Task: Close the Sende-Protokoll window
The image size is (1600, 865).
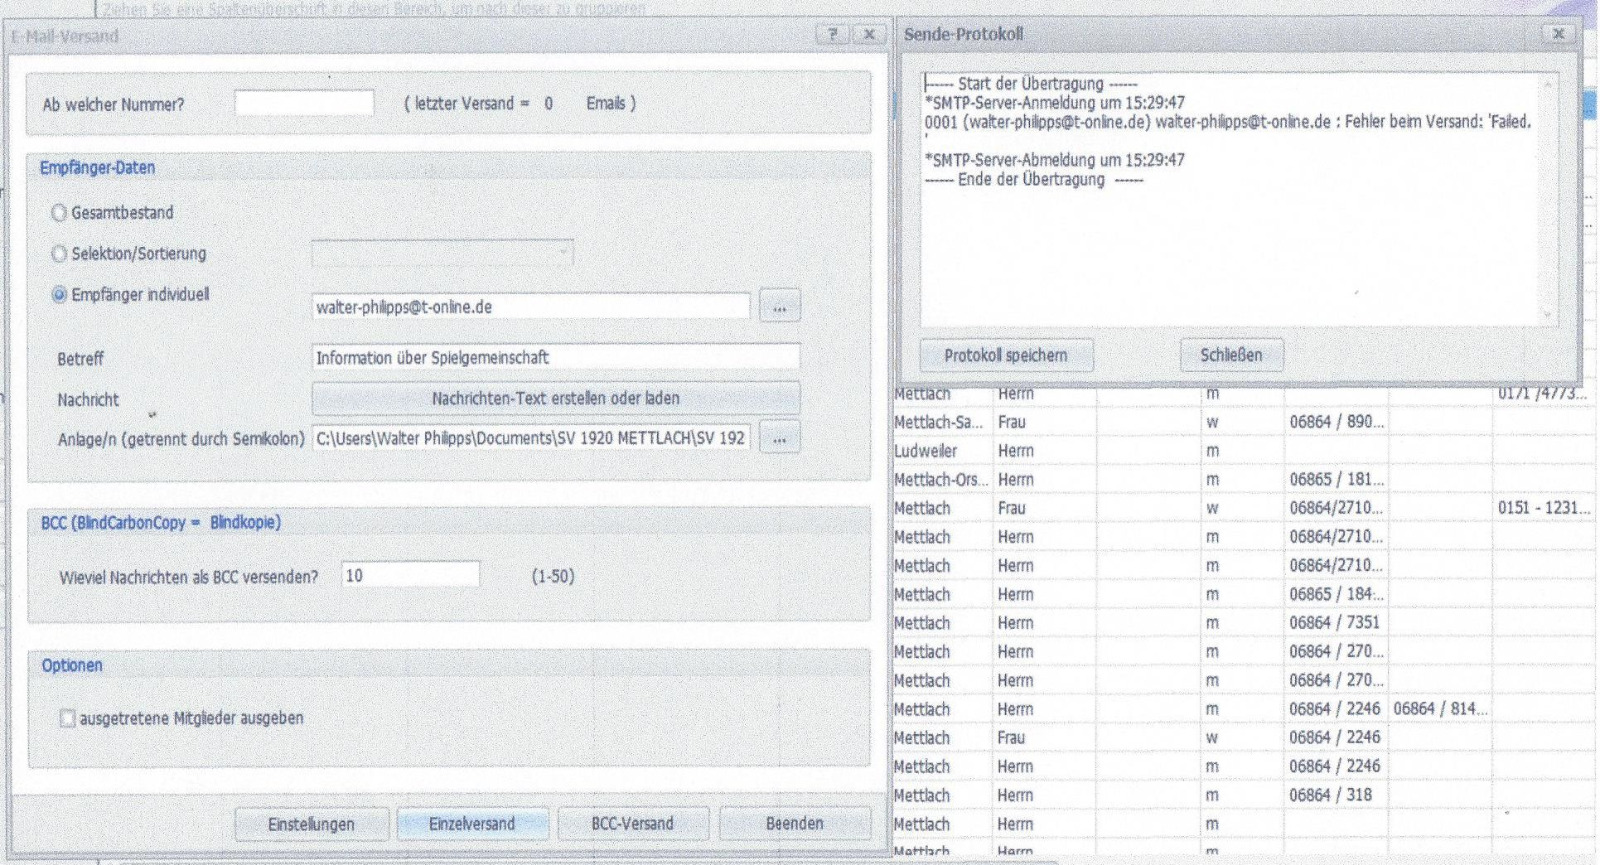Action: point(1558,34)
